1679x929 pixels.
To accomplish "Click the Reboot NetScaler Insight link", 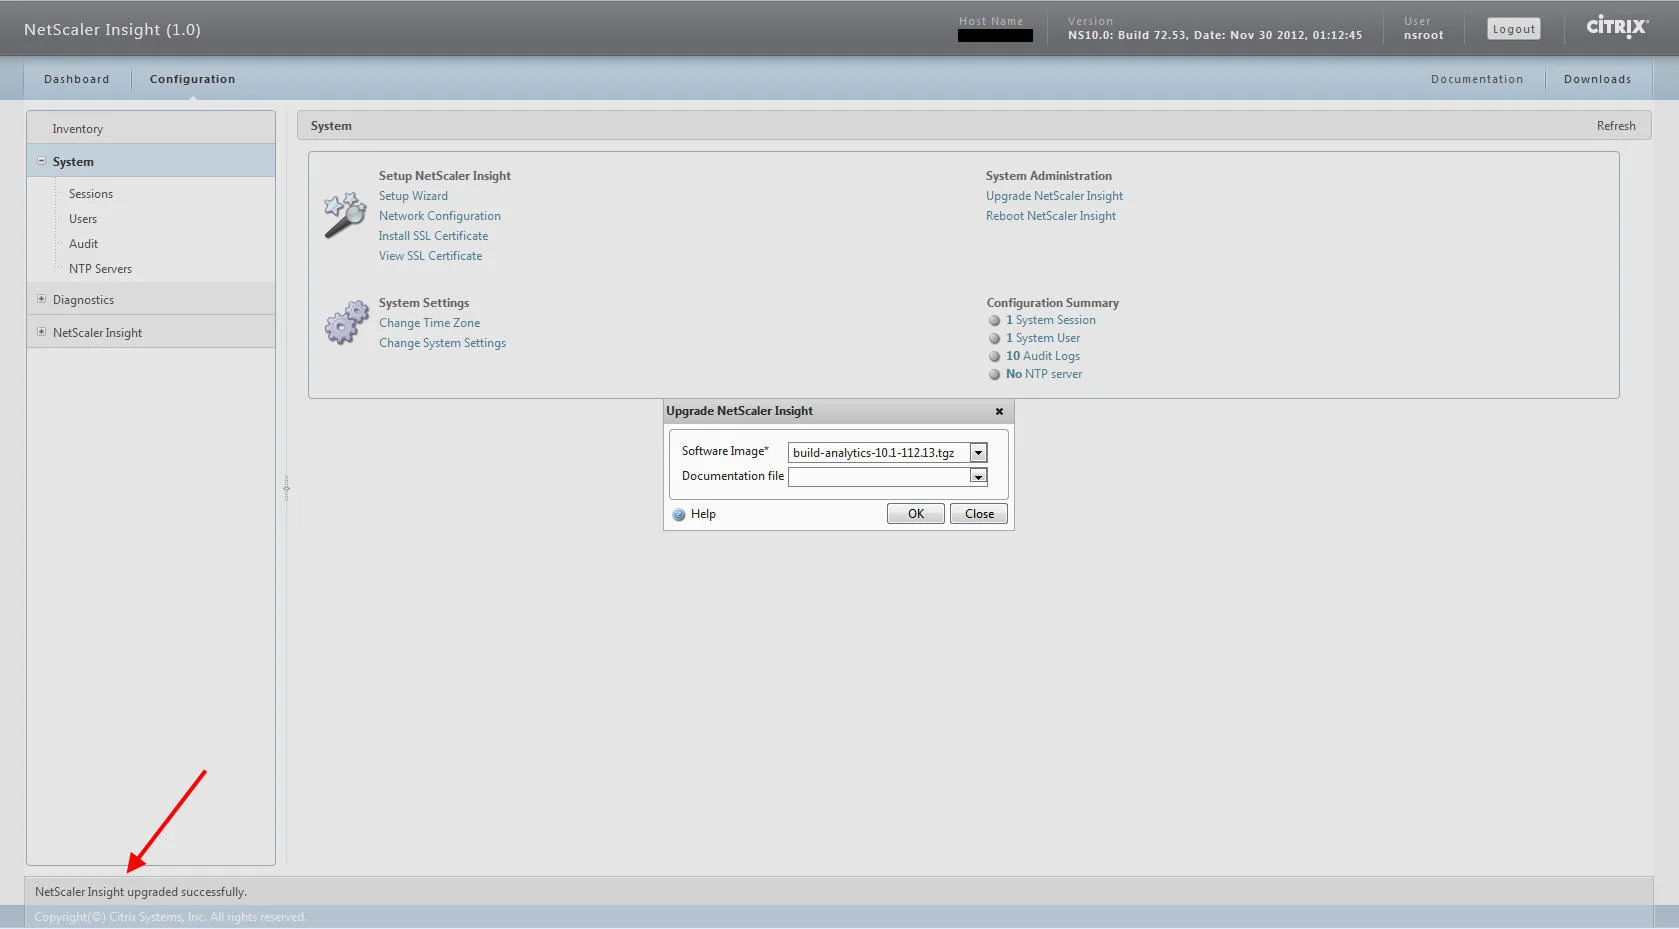I will [1051, 216].
